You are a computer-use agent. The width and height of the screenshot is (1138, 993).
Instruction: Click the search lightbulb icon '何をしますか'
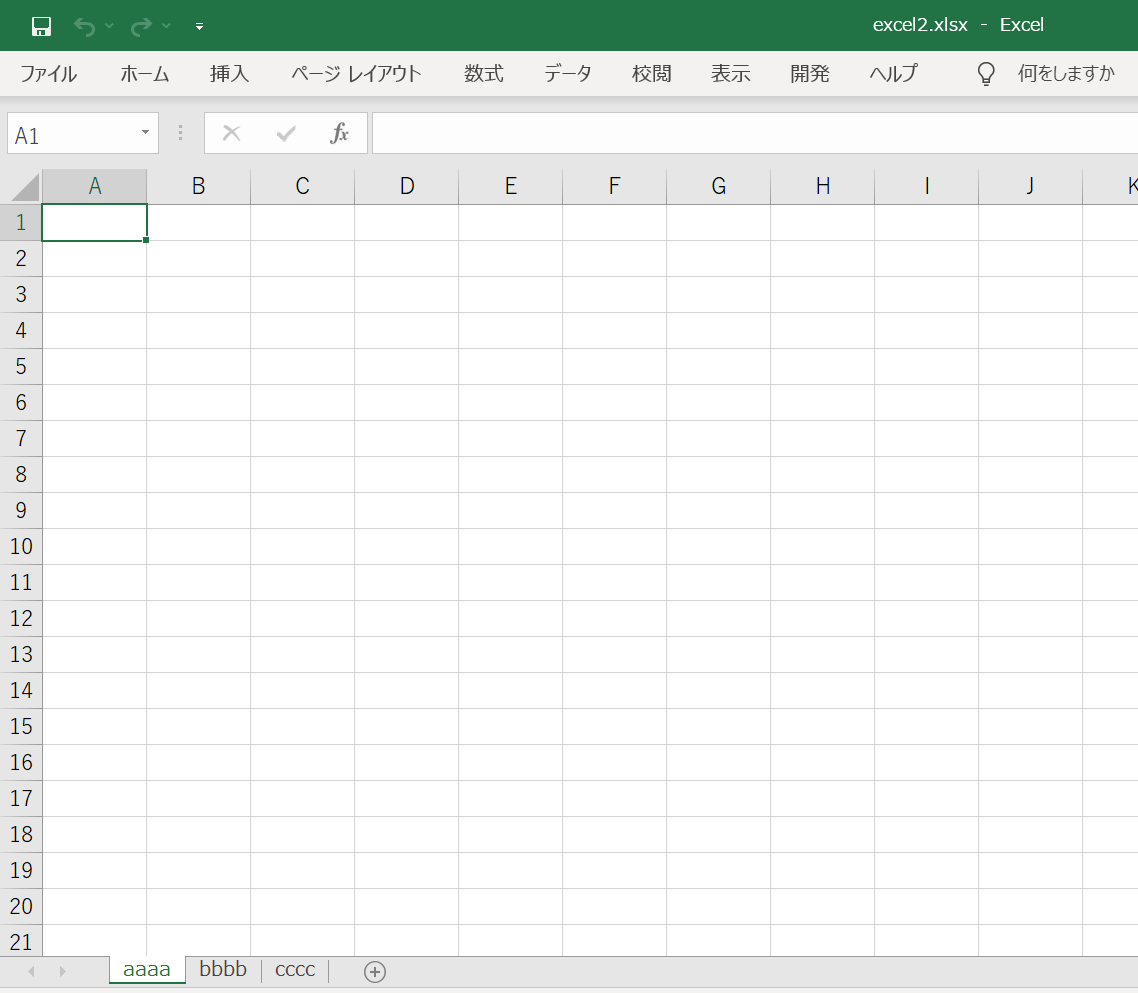[985, 72]
